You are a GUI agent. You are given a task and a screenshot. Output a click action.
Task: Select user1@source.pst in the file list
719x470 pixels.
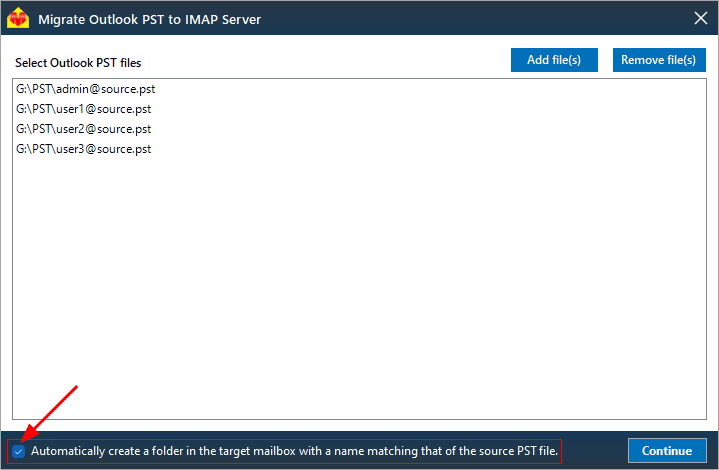tap(83, 109)
